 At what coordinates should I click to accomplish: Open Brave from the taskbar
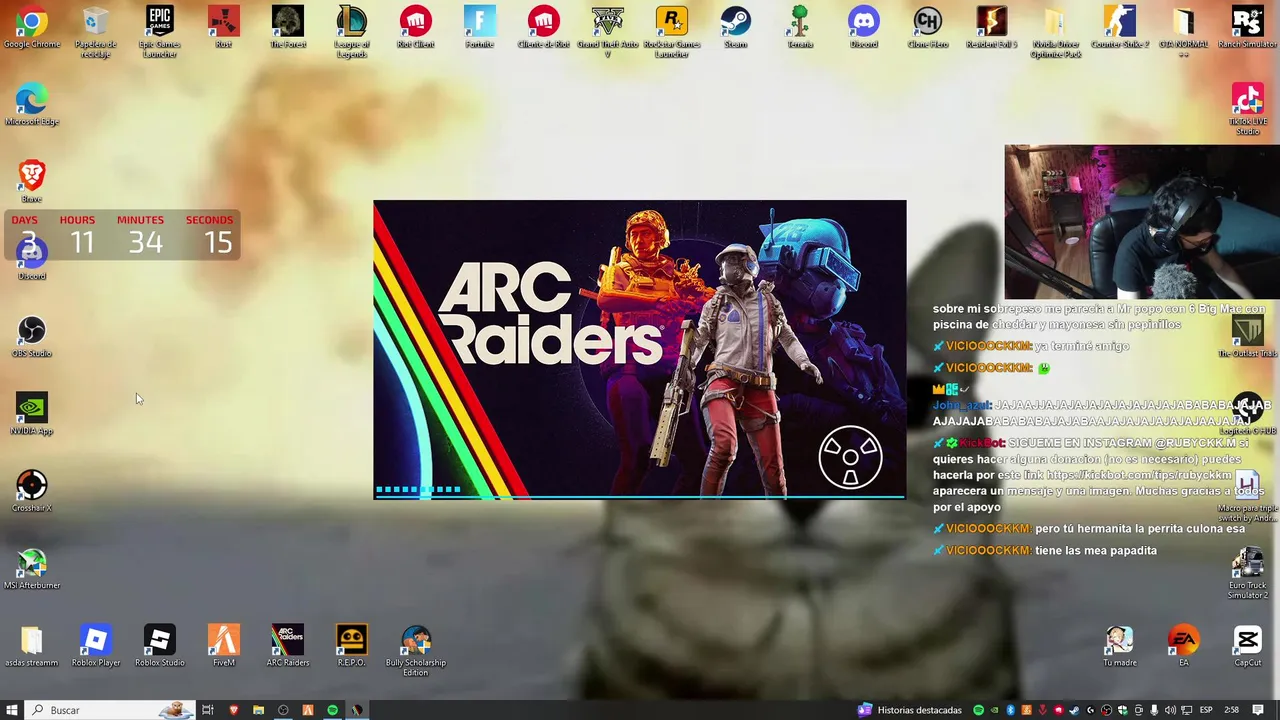click(x=234, y=710)
